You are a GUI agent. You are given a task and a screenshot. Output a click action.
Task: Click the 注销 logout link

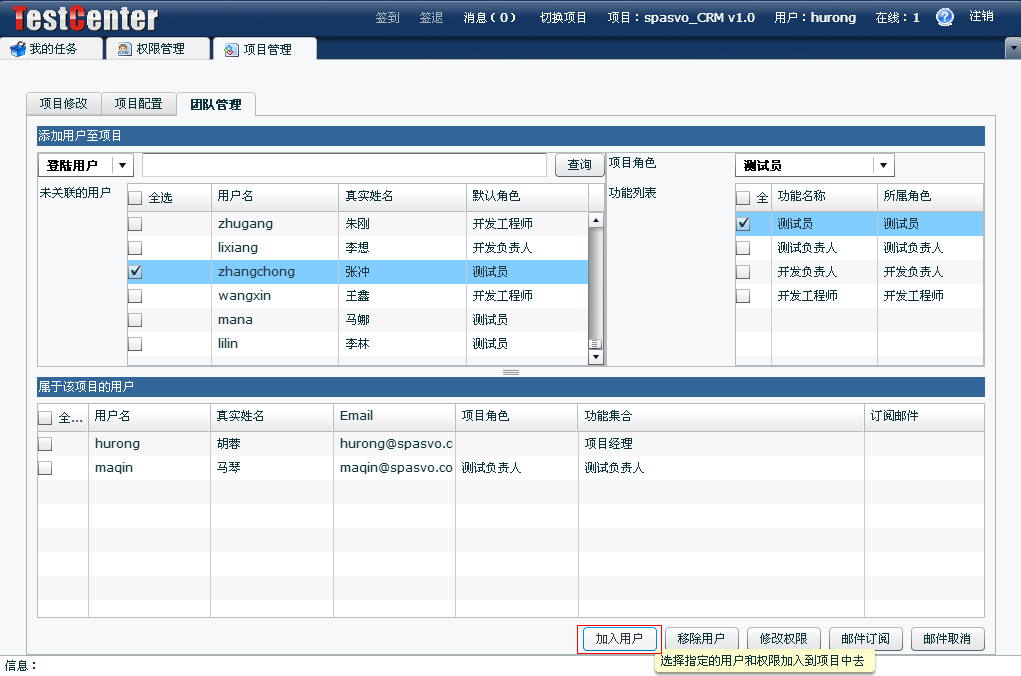tap(981, 17)
